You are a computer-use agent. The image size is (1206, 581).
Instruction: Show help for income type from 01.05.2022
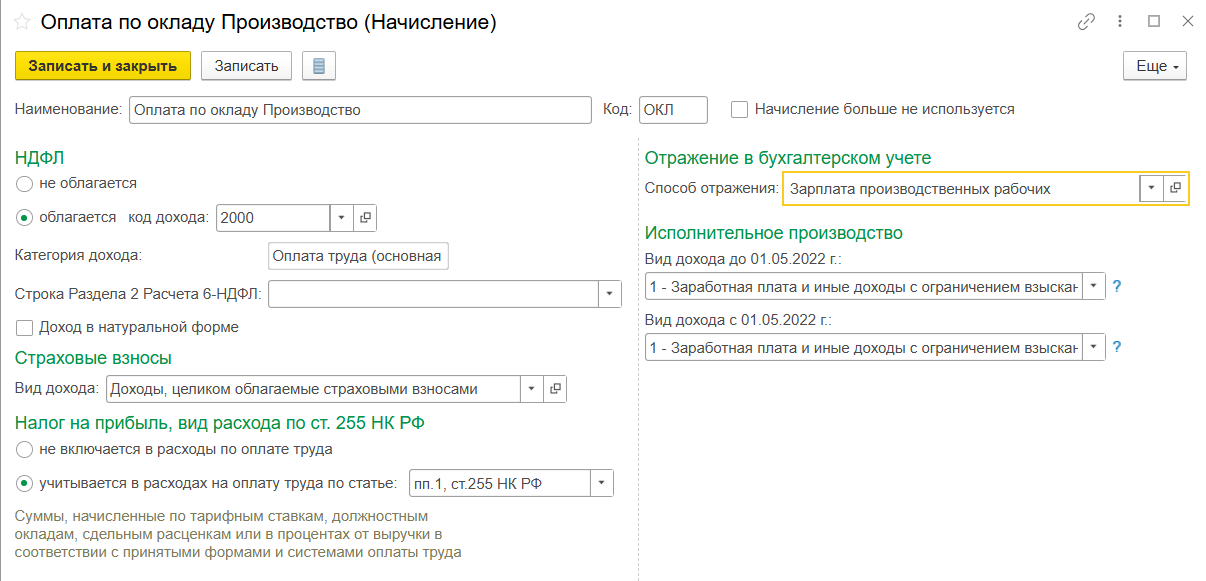(1117, 347)
